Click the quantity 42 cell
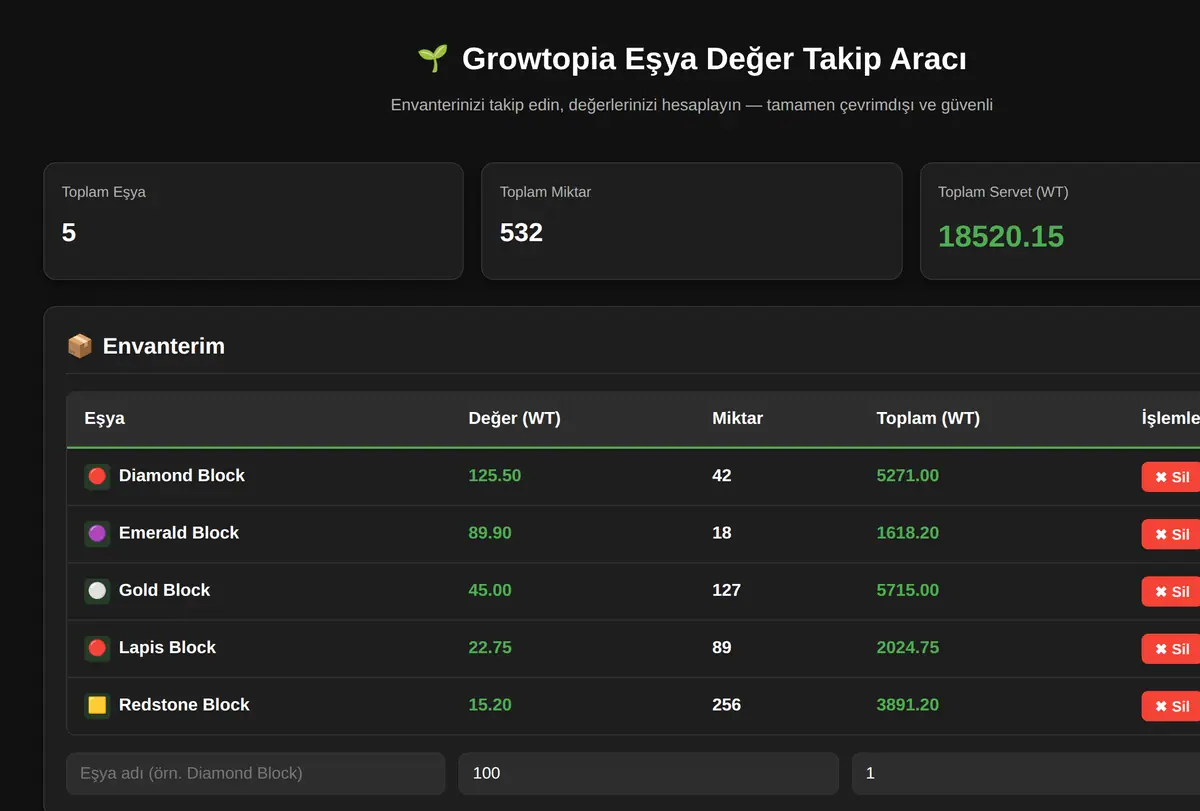1200x811 pixels. tap(722, 476)
